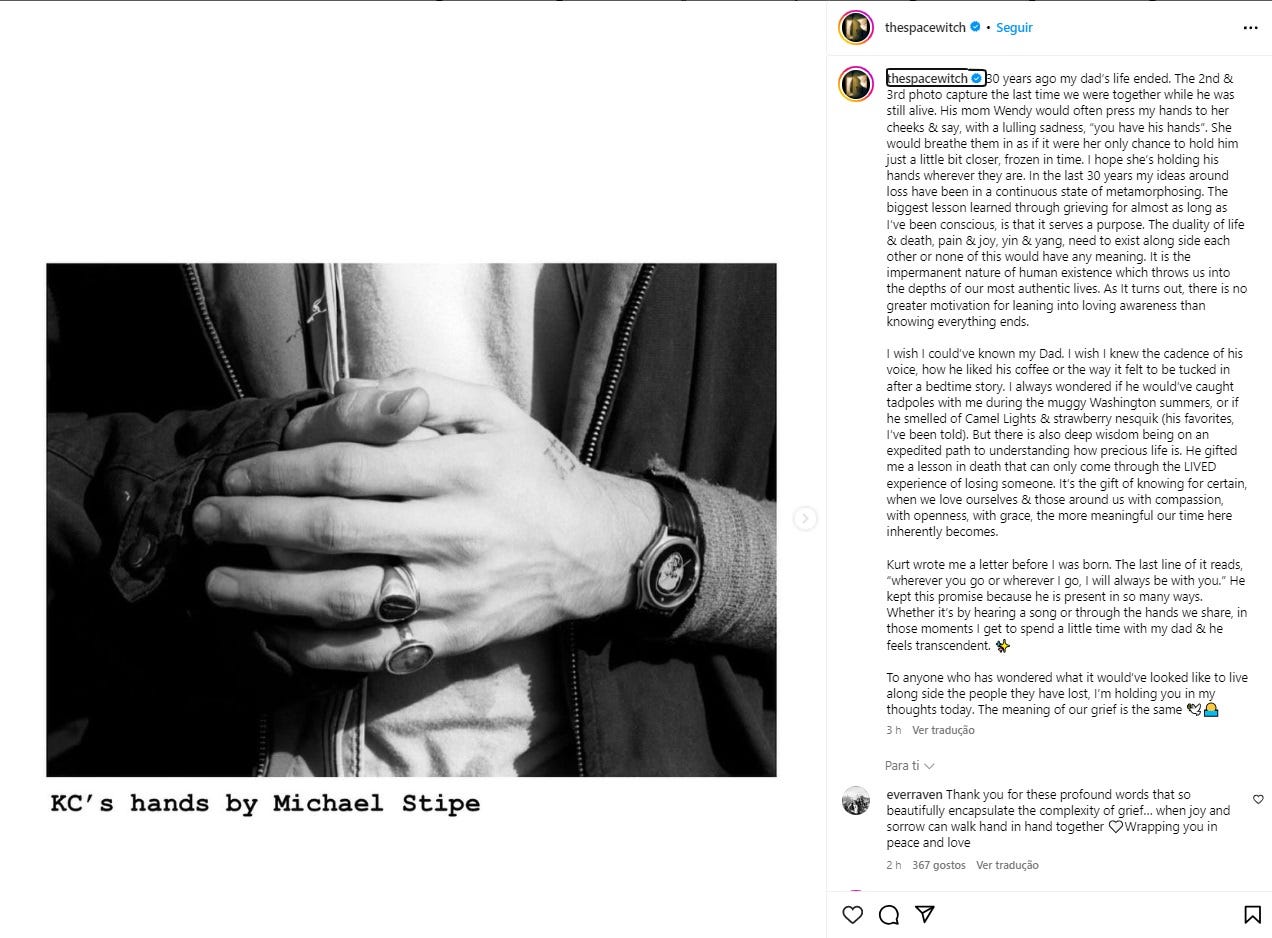Viewport: 1272px width, 938px height.
Task: Open thespacewitch profile picture in header
Action: click(855, 28)
